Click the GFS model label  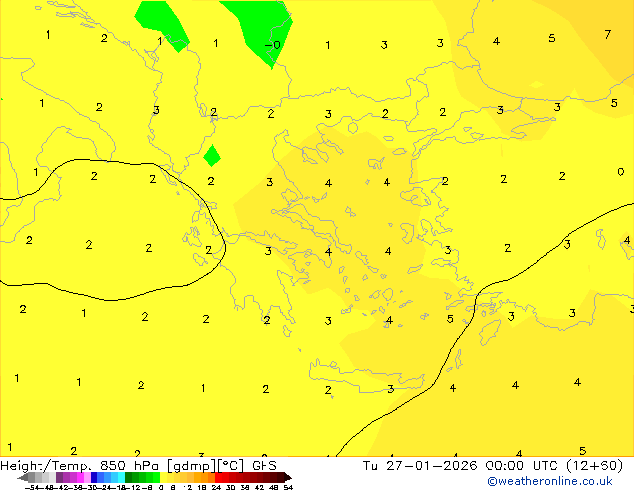pyautogui.click(x=264, y=465)
